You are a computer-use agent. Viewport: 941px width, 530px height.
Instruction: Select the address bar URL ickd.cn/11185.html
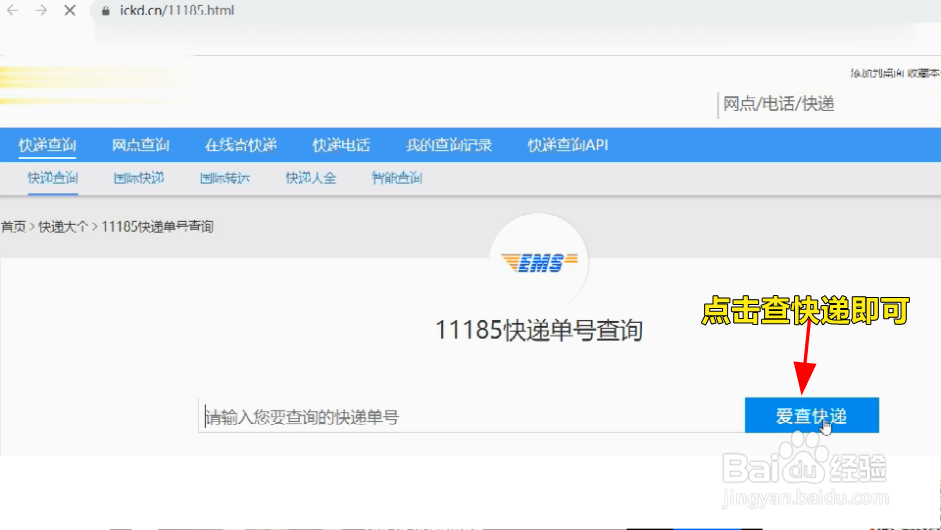(176, 11)
